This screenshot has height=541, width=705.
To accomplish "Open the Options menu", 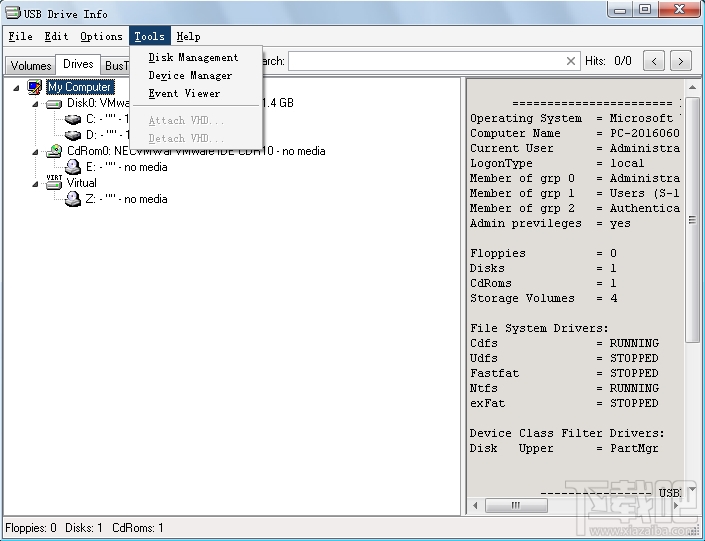I will tap(101, 36).
